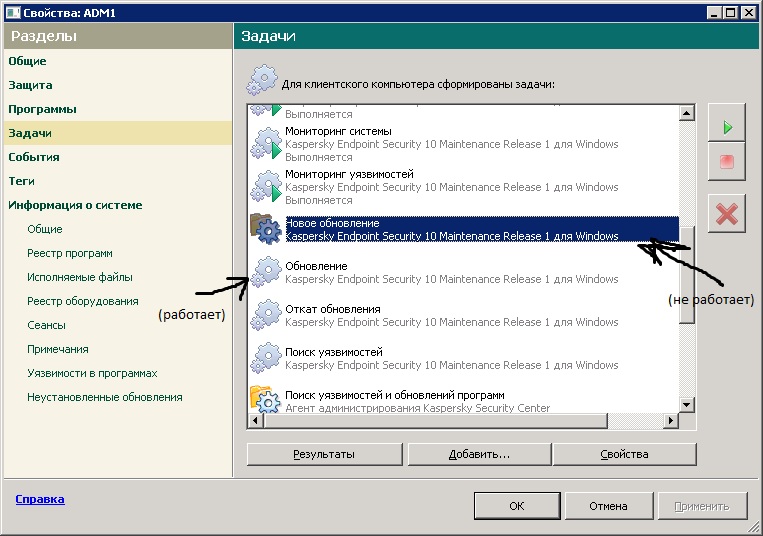Click the task list scroll down arrow
The height and width of the screenshot is (536, 763).
click(687, 405)
